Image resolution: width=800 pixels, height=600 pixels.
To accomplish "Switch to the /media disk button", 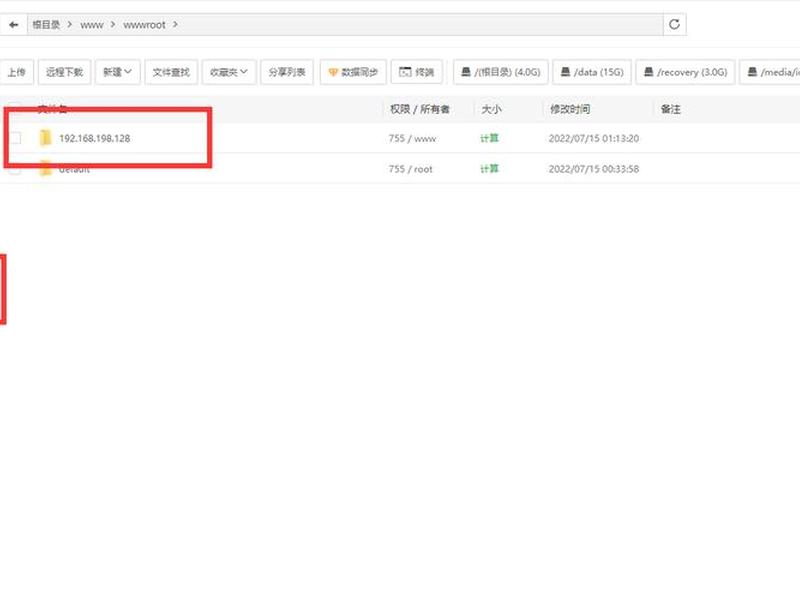I will [x=770, y=72].
